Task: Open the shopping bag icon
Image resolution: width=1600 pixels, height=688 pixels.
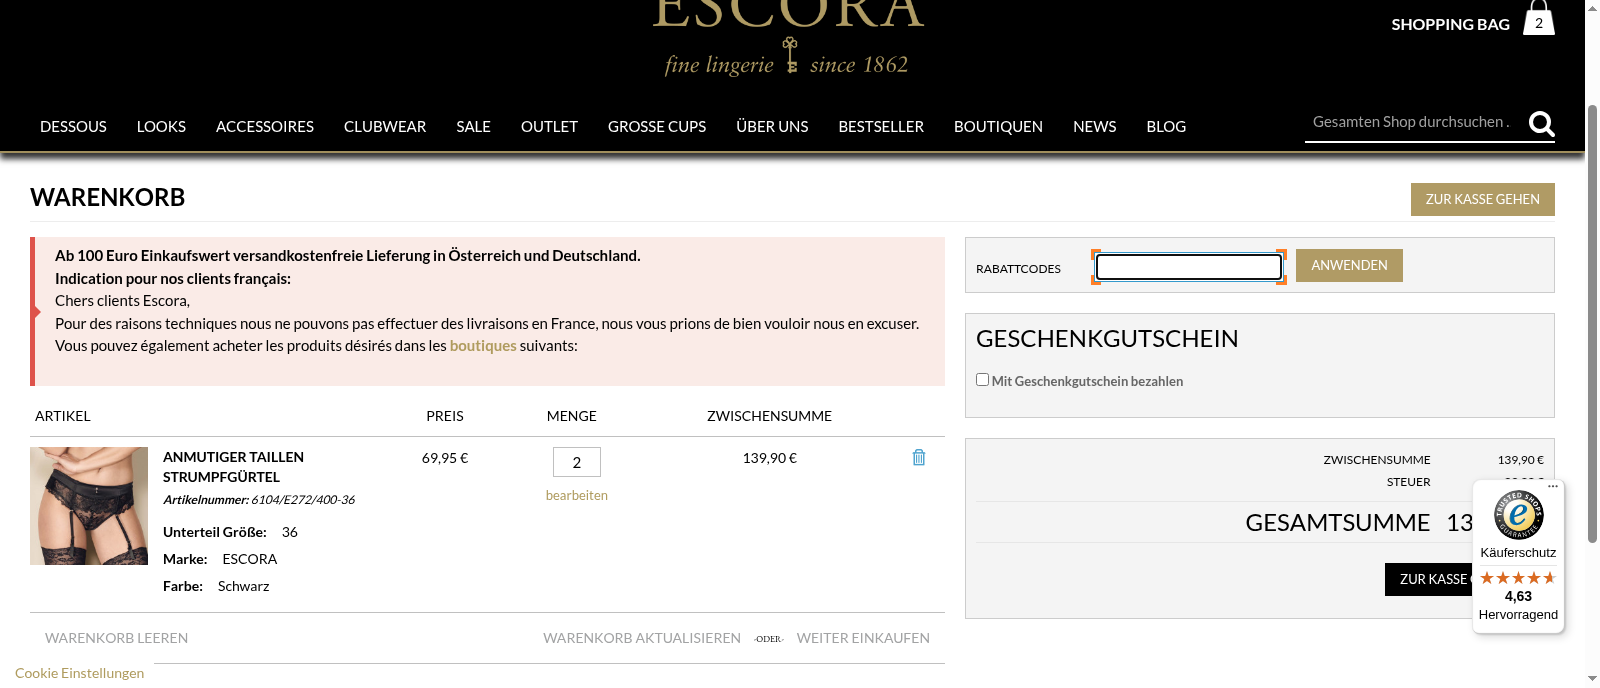Action: 1539,18
